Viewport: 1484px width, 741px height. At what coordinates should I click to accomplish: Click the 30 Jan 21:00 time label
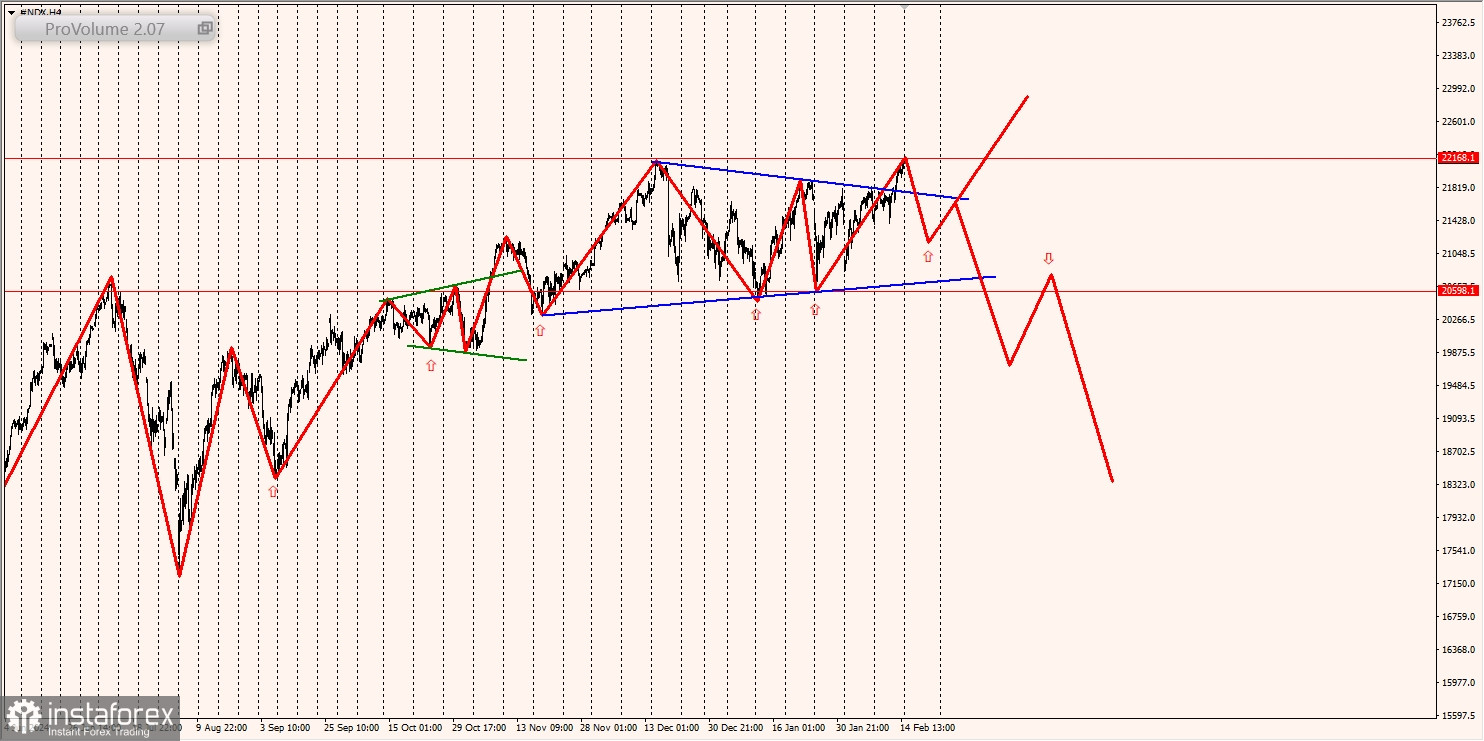pos(863,728)
